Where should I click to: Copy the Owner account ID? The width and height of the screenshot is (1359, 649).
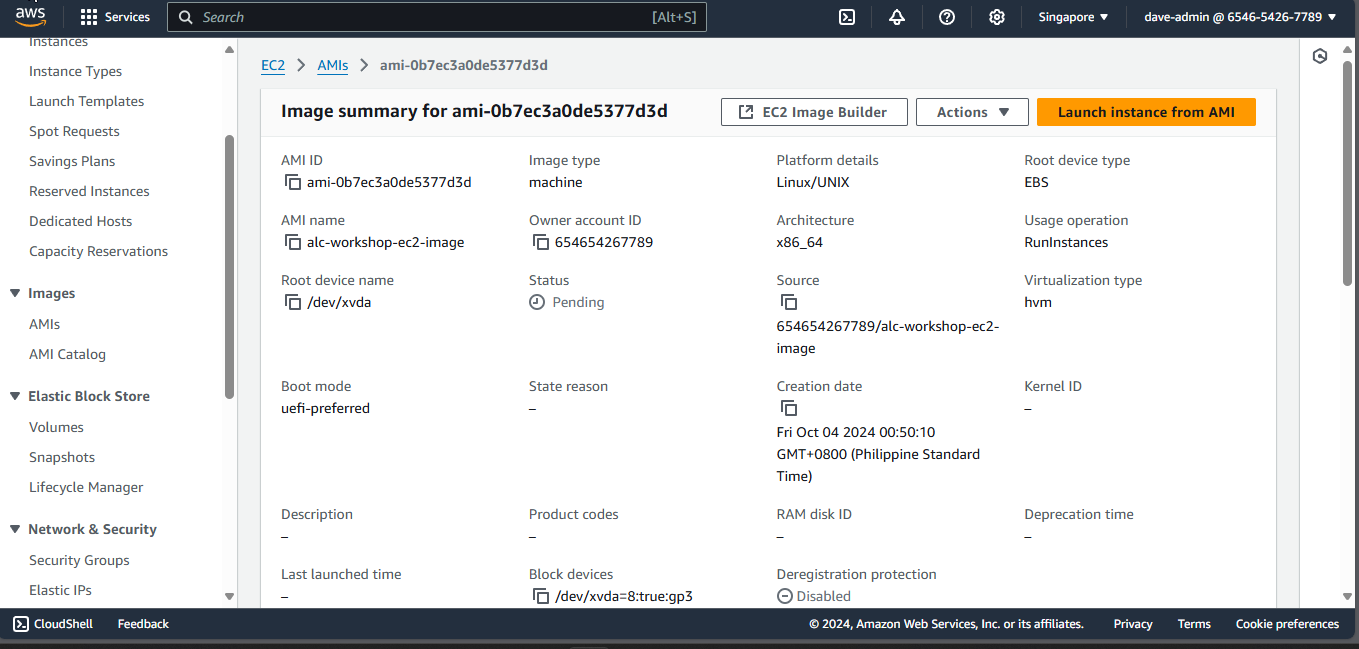541,242
